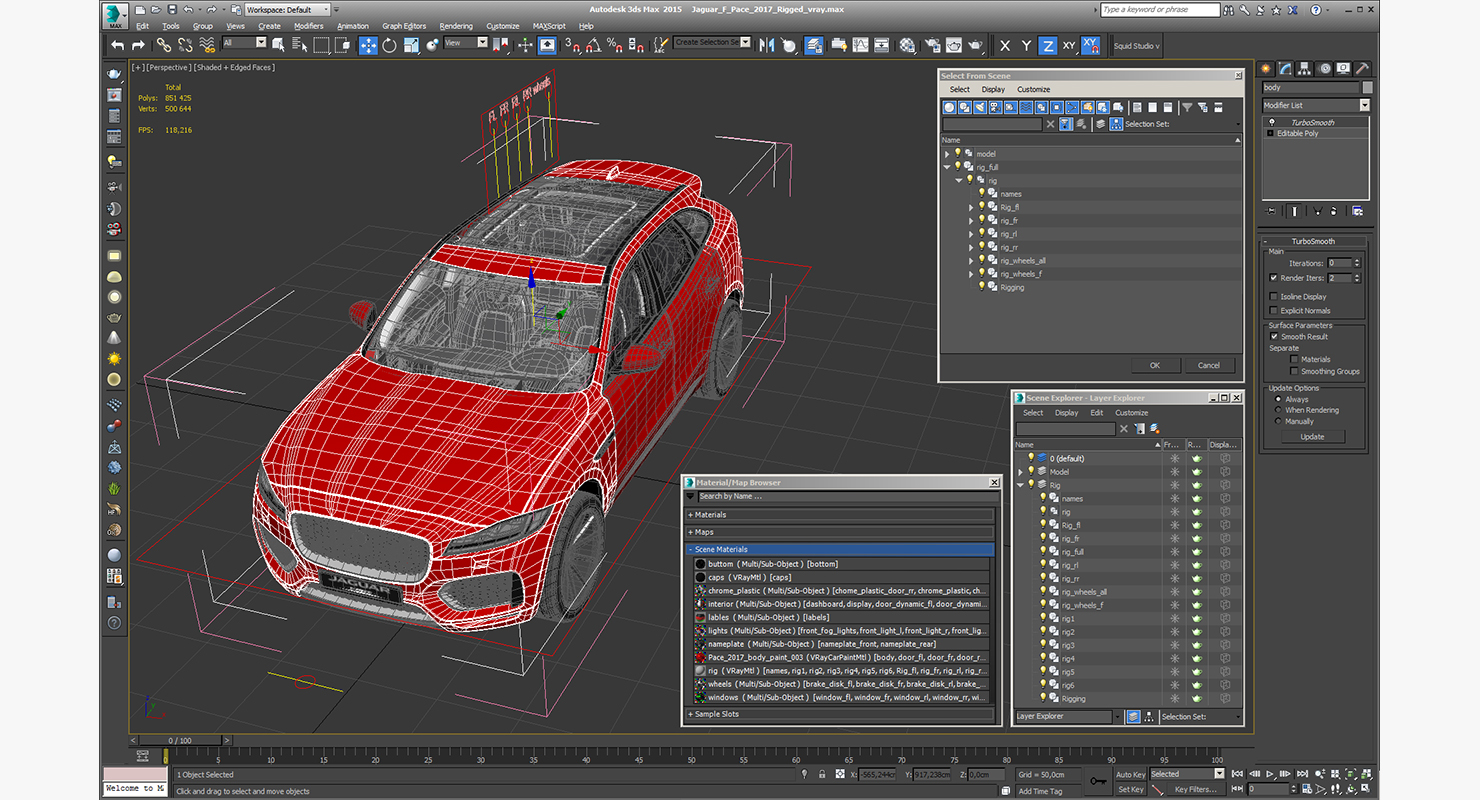Viewport: 1480px width, 800px height.
Task: Select the When Rendering update option
Action: [x=1278, y=410]
